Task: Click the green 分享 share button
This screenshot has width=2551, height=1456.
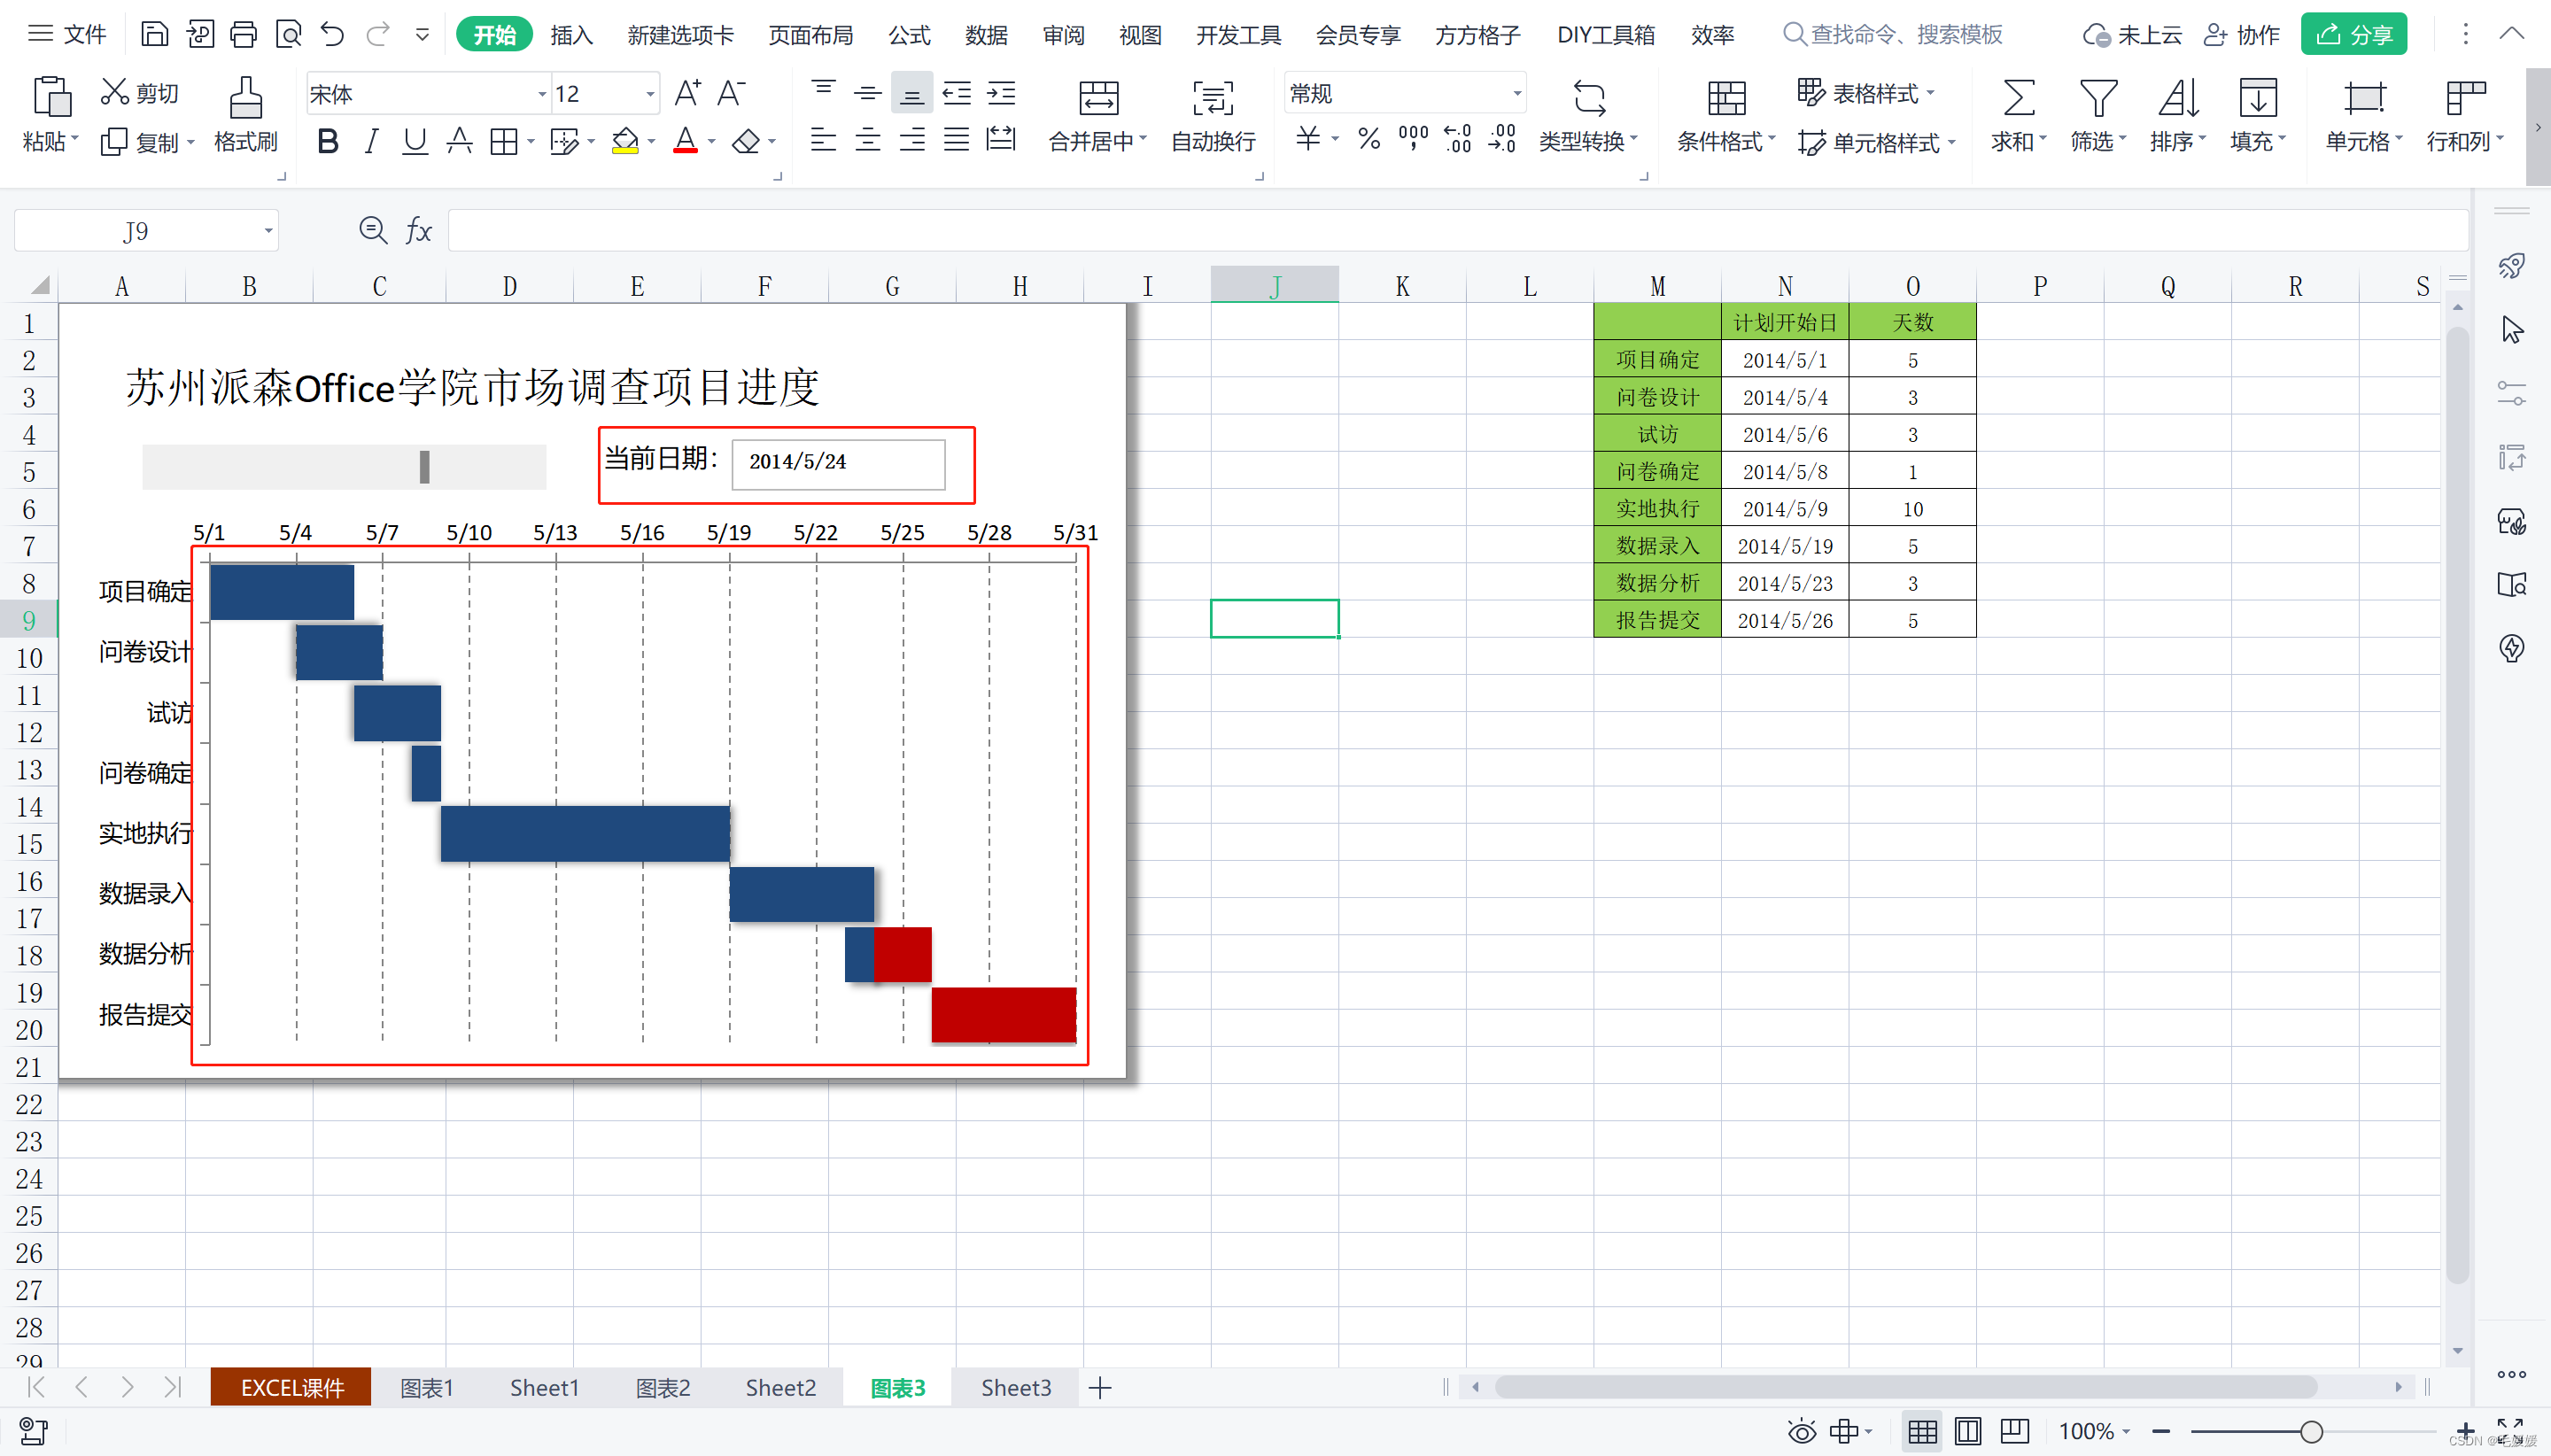Action: (x=2353, y=35)
